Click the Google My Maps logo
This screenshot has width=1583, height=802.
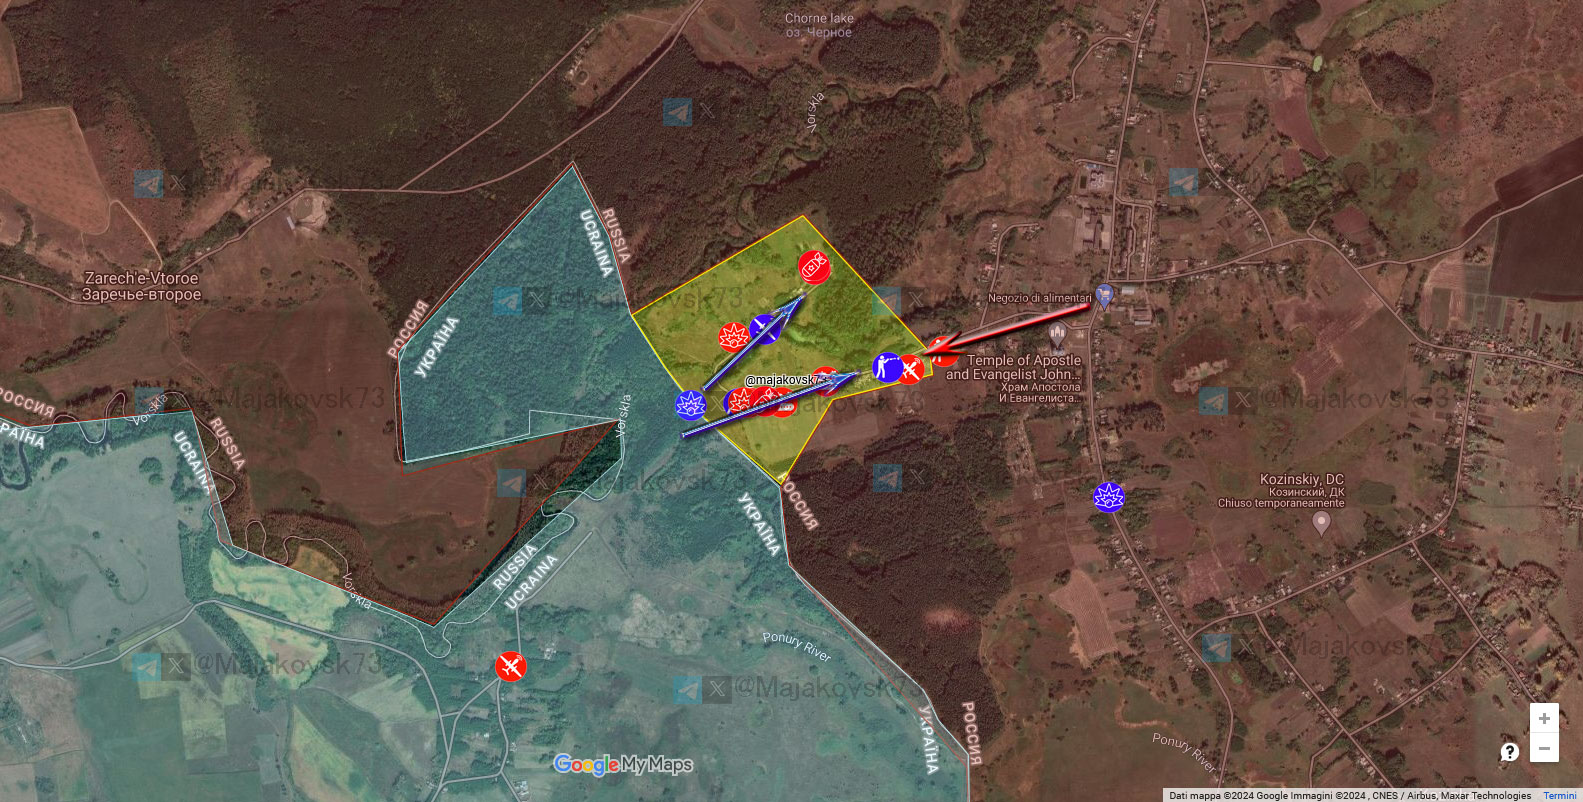pos(623,765)
